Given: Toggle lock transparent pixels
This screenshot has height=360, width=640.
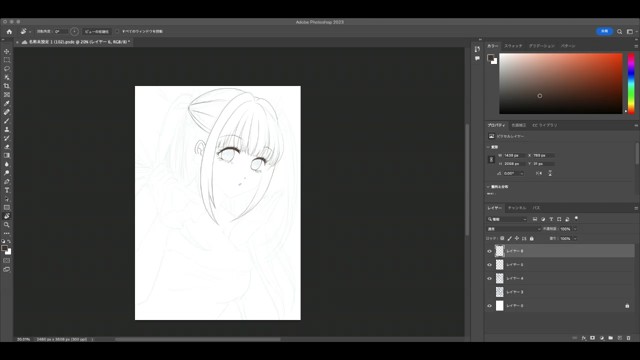Looking at the screenshot, I should 502,238.
